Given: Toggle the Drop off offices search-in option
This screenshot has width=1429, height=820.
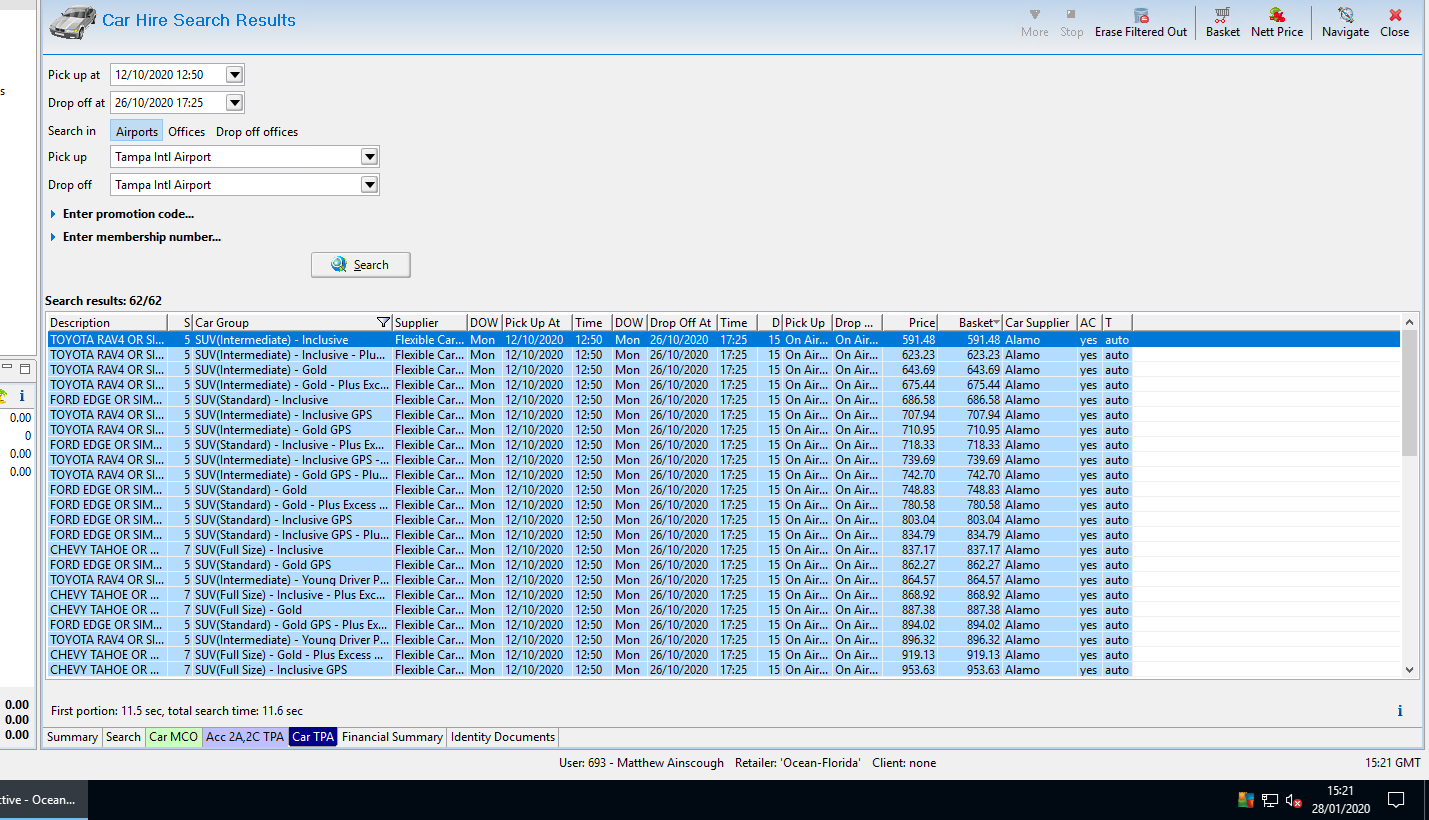Looking at the screenshot, I should click(257, 131).
